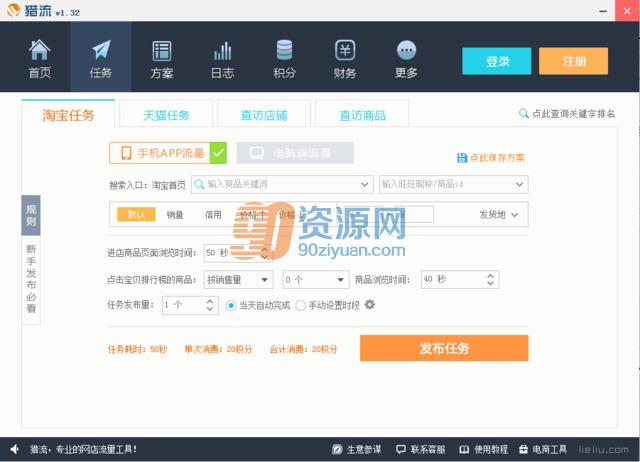The image size is (640, 462).
Task: Open the 方案 list icon
Action: [162, 51]
